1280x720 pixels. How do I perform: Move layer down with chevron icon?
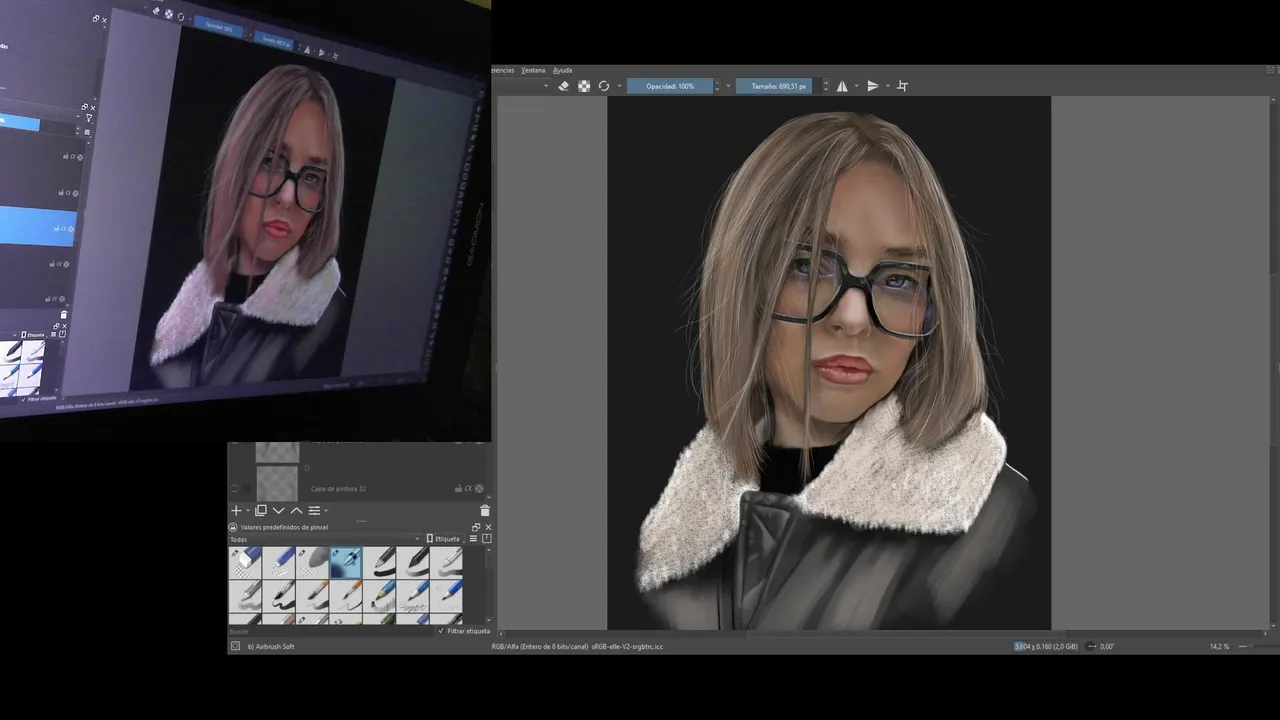click(x=279, y=510)
